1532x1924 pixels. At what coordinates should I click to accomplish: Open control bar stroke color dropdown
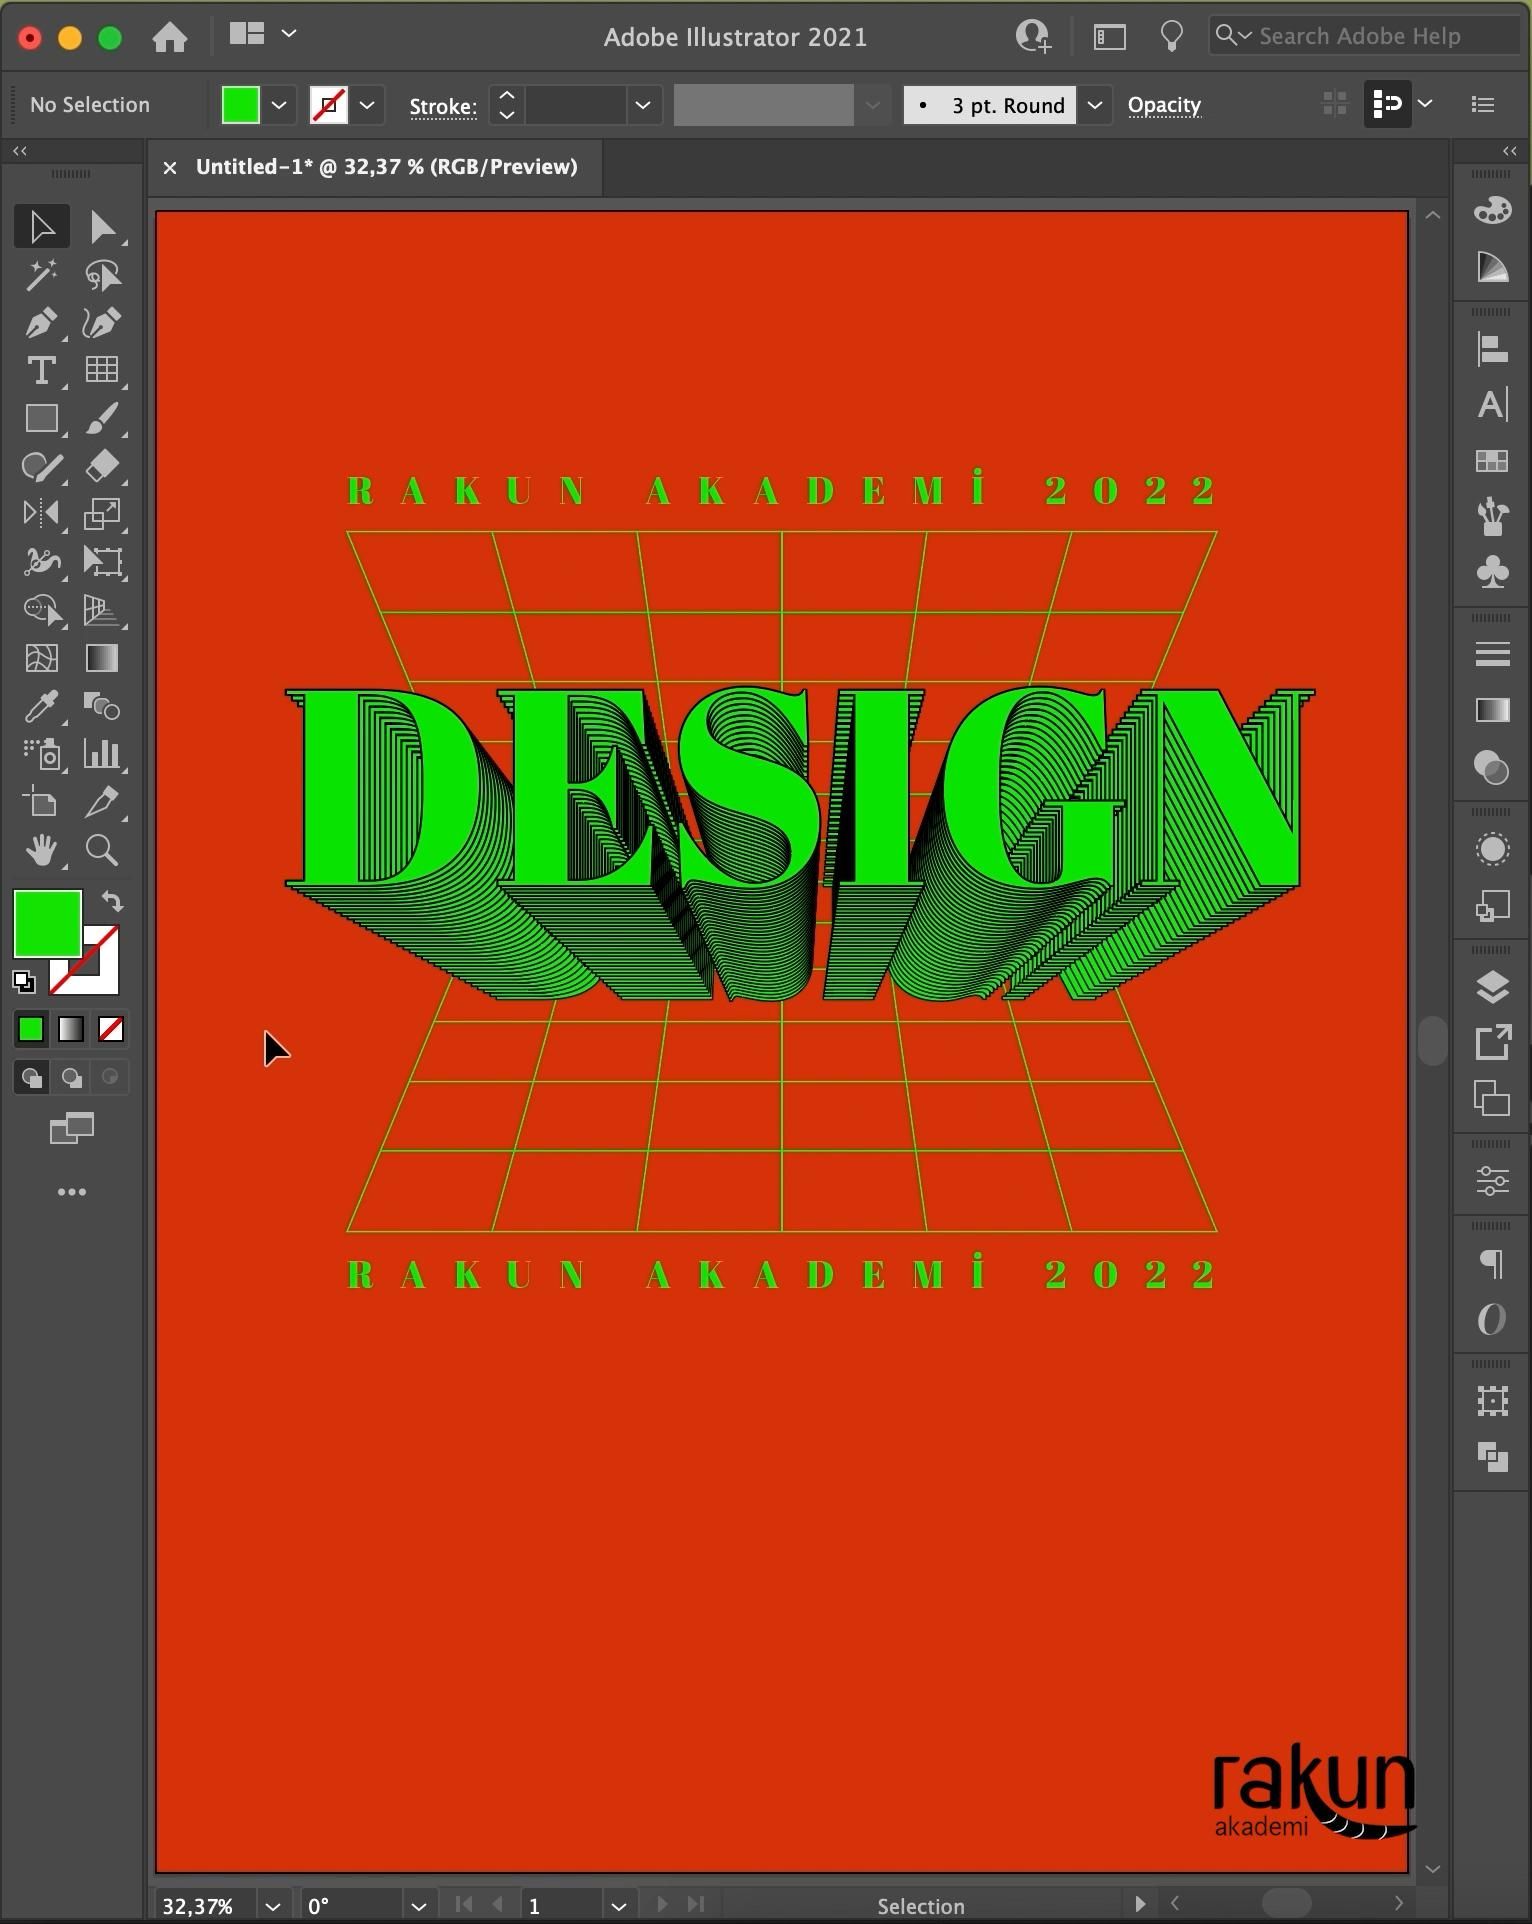coord(367,105)
